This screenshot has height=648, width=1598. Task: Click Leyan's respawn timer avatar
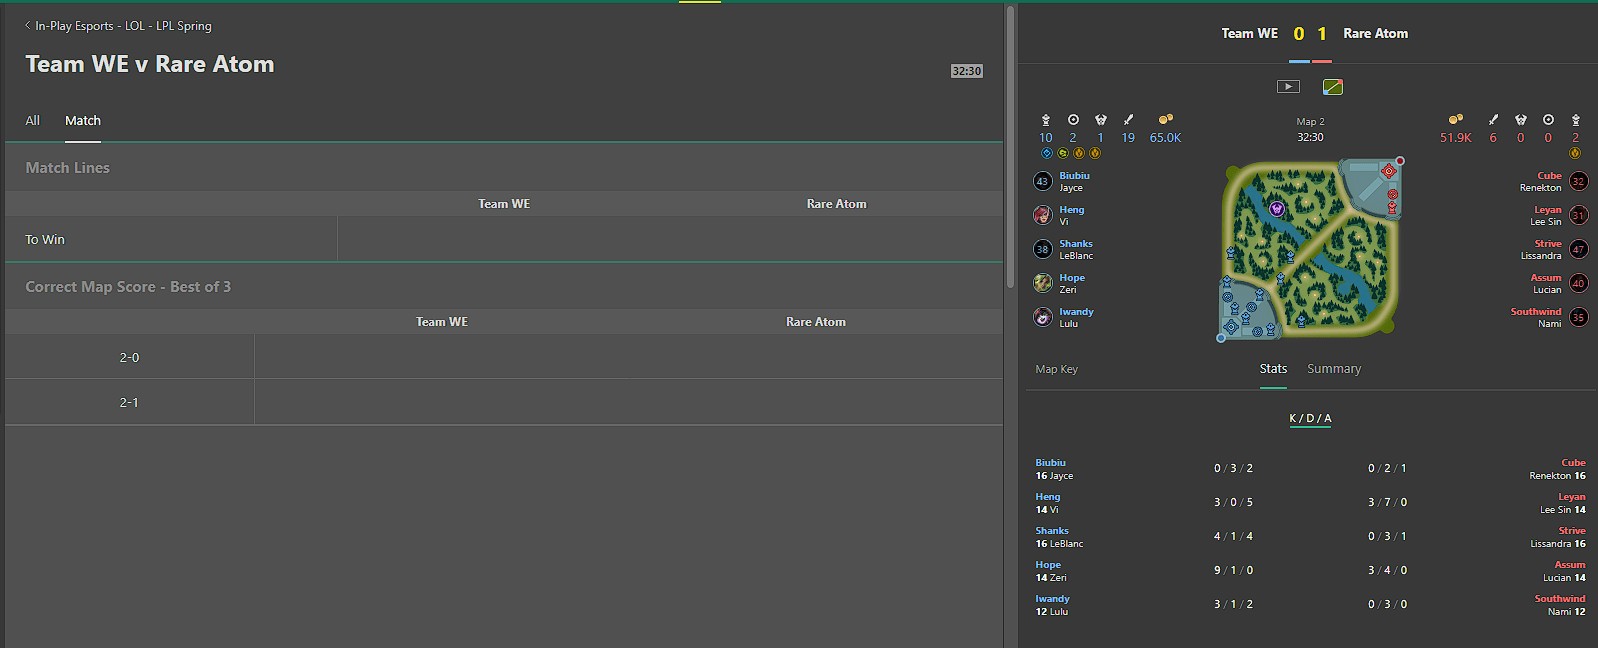pos(1579,215)
